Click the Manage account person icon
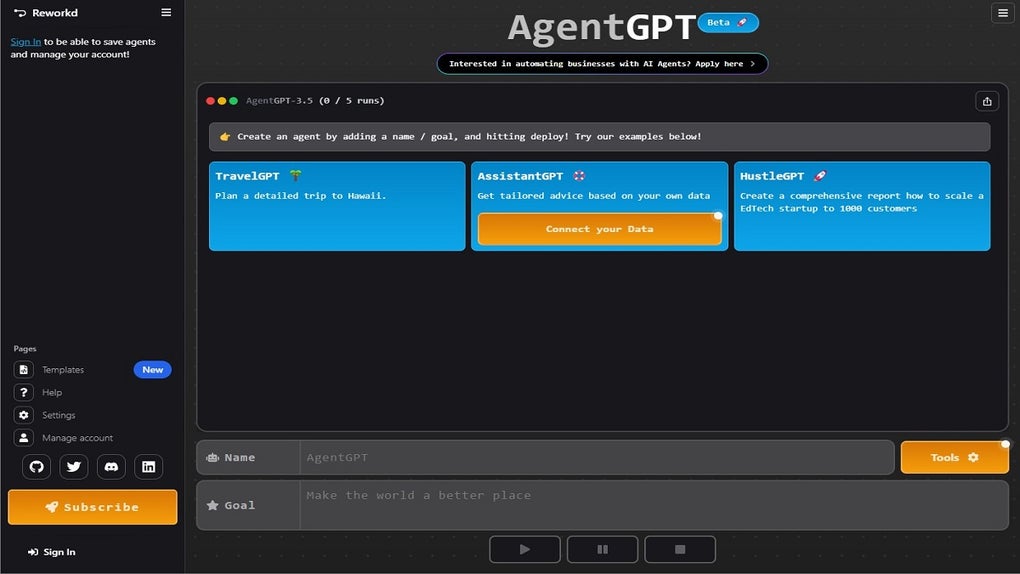Image resolution: width=1020 pixels, height=574 pixels. pos(23,438)
